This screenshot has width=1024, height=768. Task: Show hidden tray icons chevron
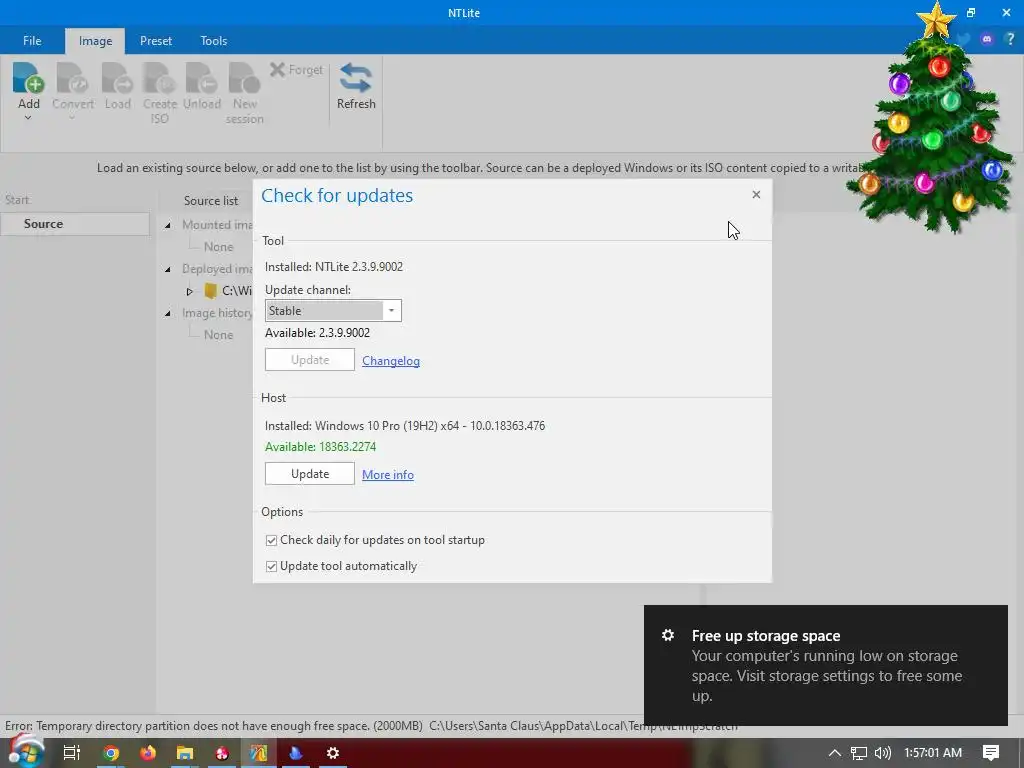click(835, 753)
